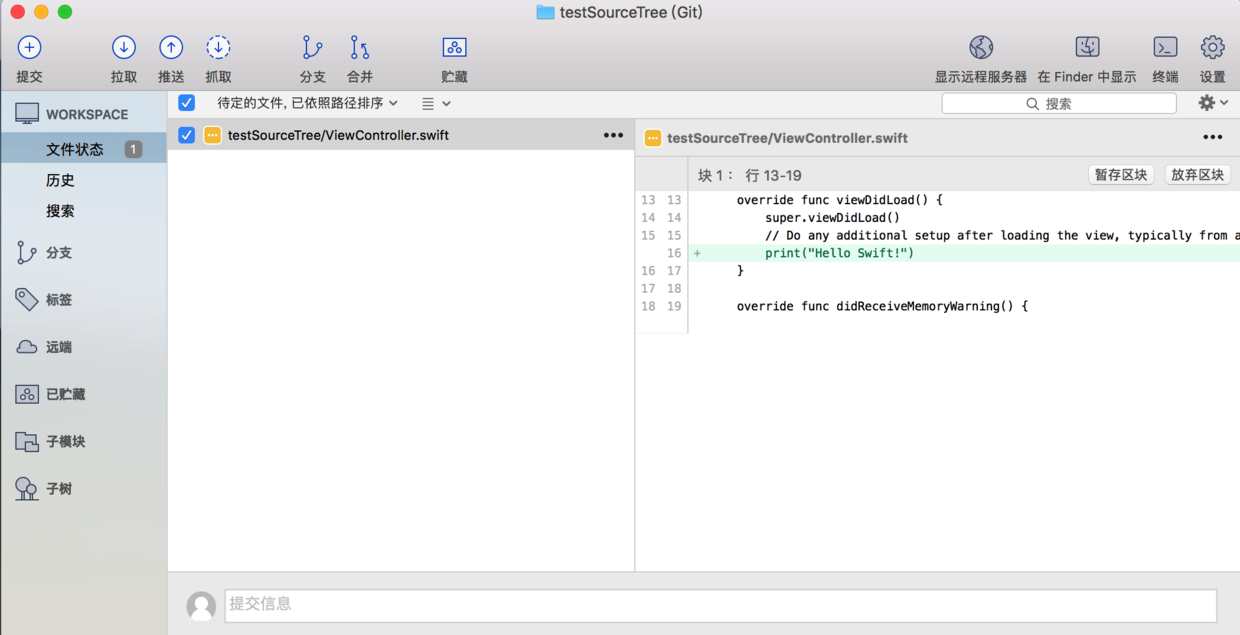Open 显示远程服务器 globe icon
1240x635 pixels.
tap(981, 47)
